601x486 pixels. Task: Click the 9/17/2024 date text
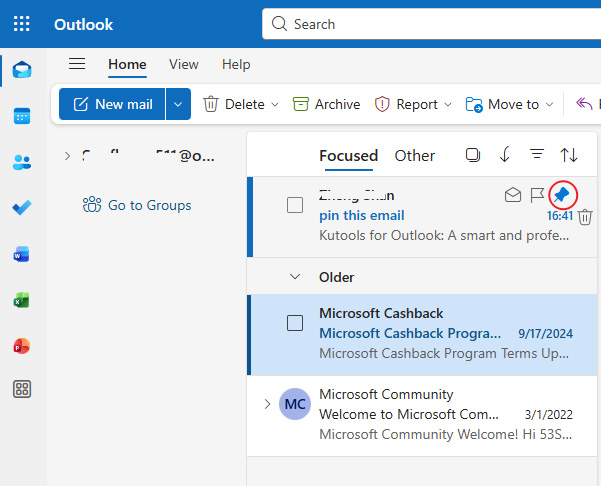coord(545,333)
